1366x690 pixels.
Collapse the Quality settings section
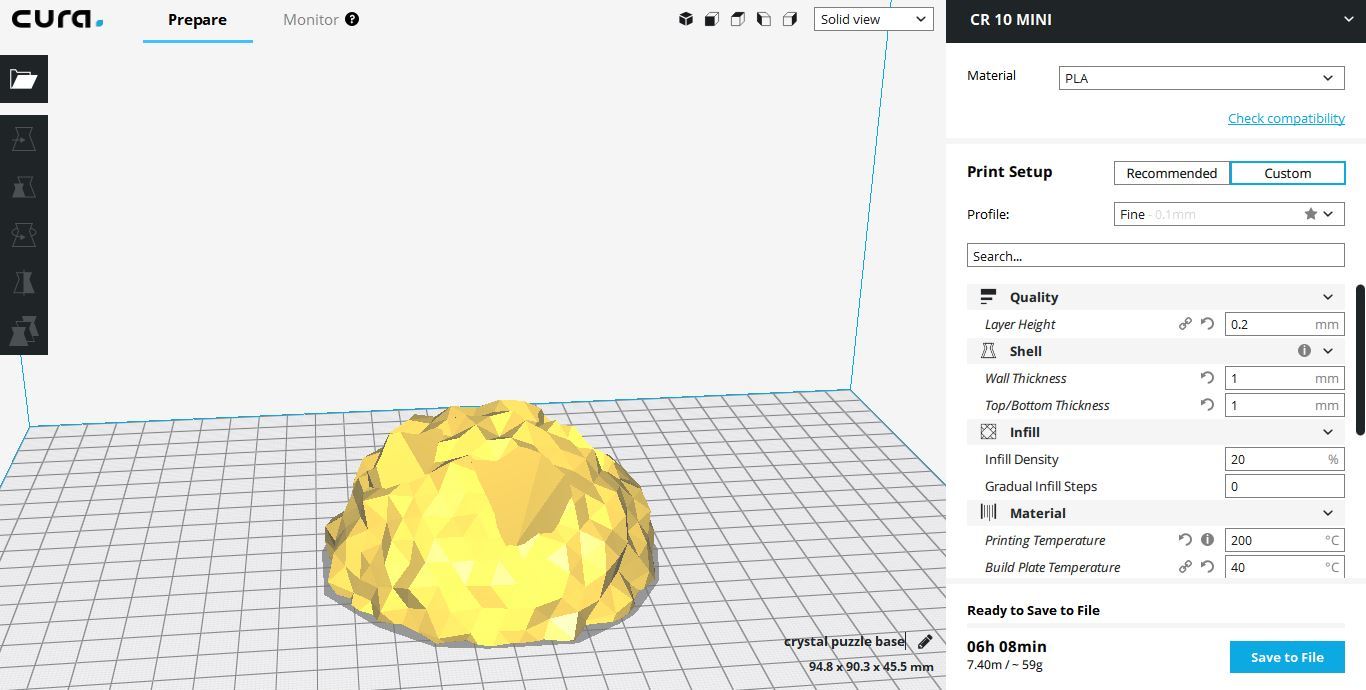click(x=1328, y=296)
